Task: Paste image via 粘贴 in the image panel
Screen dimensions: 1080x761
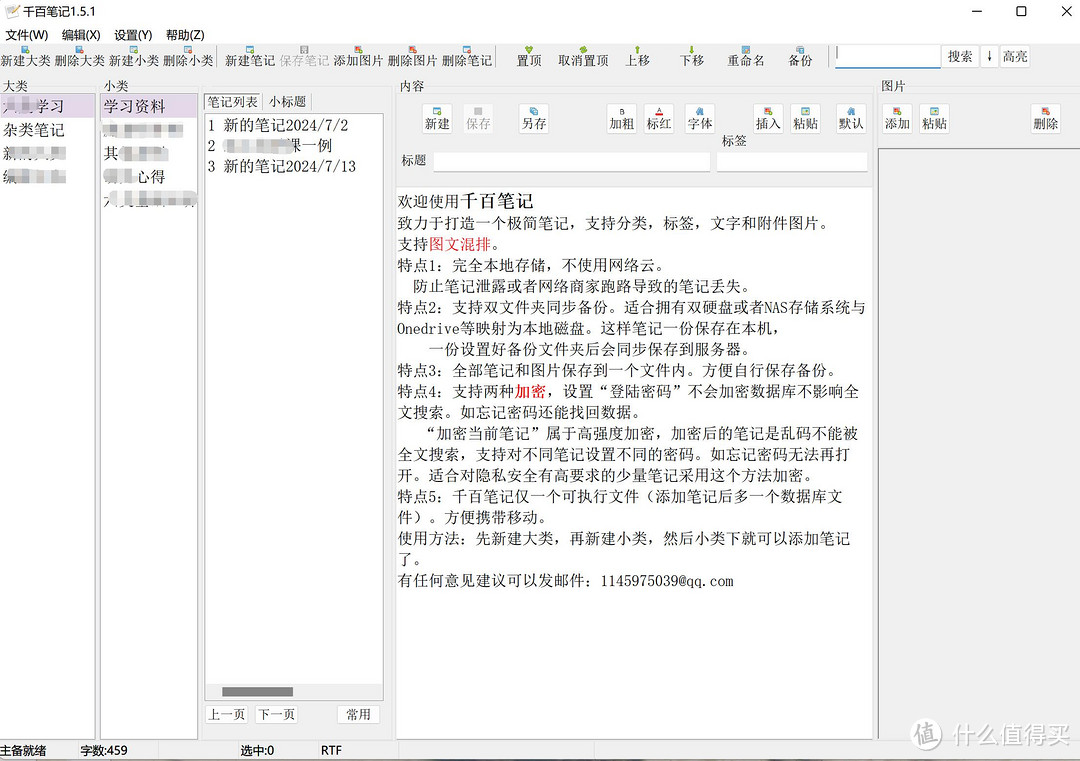Action: click(934, 120)
